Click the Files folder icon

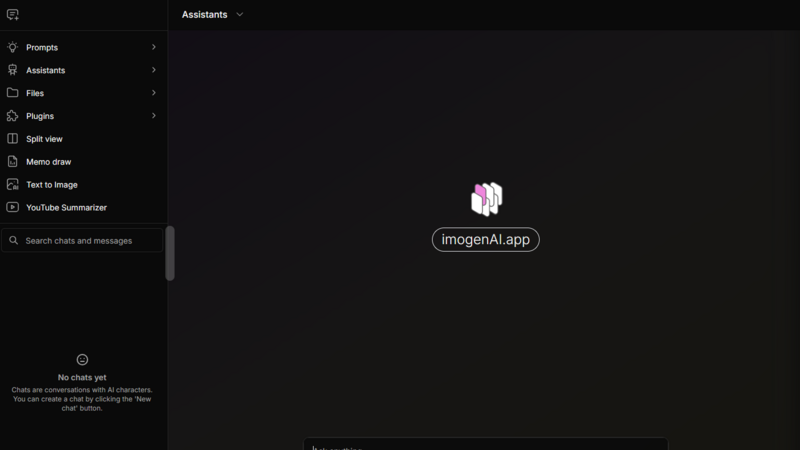13,93
